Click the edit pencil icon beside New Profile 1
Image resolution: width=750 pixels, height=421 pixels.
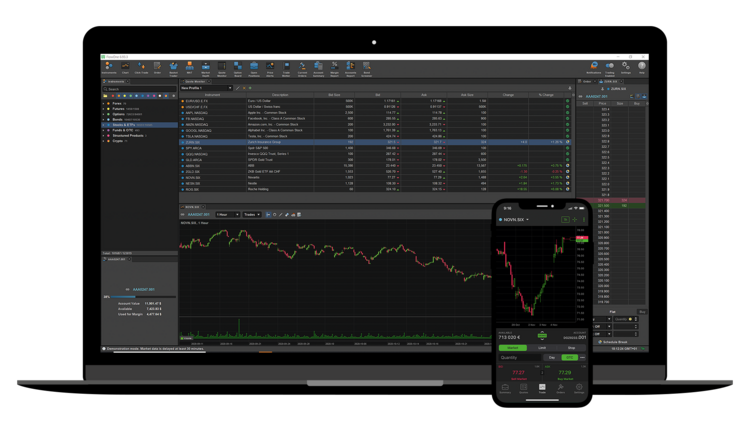[238, 88]
